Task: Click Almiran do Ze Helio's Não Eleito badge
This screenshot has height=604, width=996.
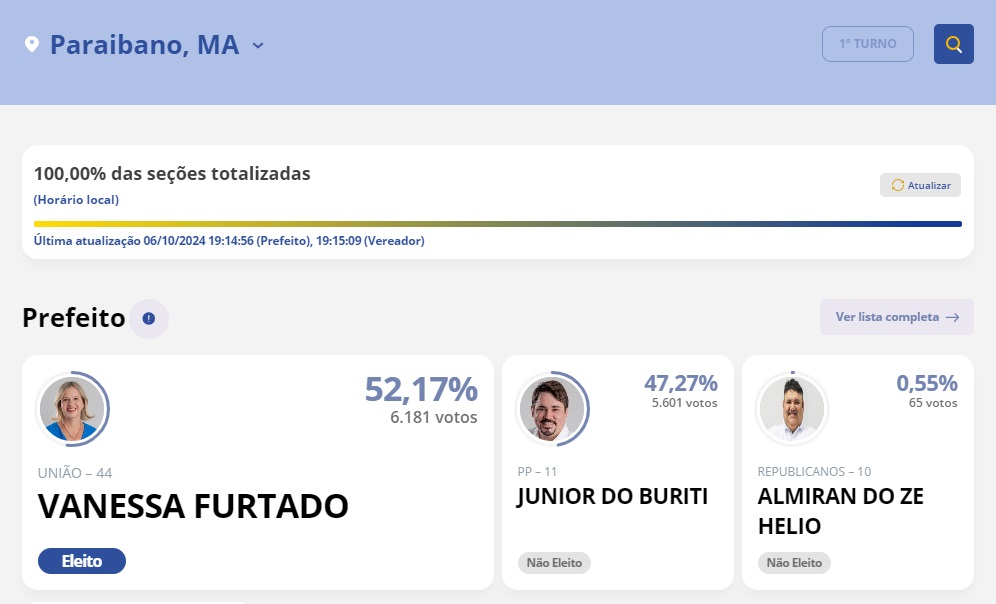Action: [x=794, y=563]
